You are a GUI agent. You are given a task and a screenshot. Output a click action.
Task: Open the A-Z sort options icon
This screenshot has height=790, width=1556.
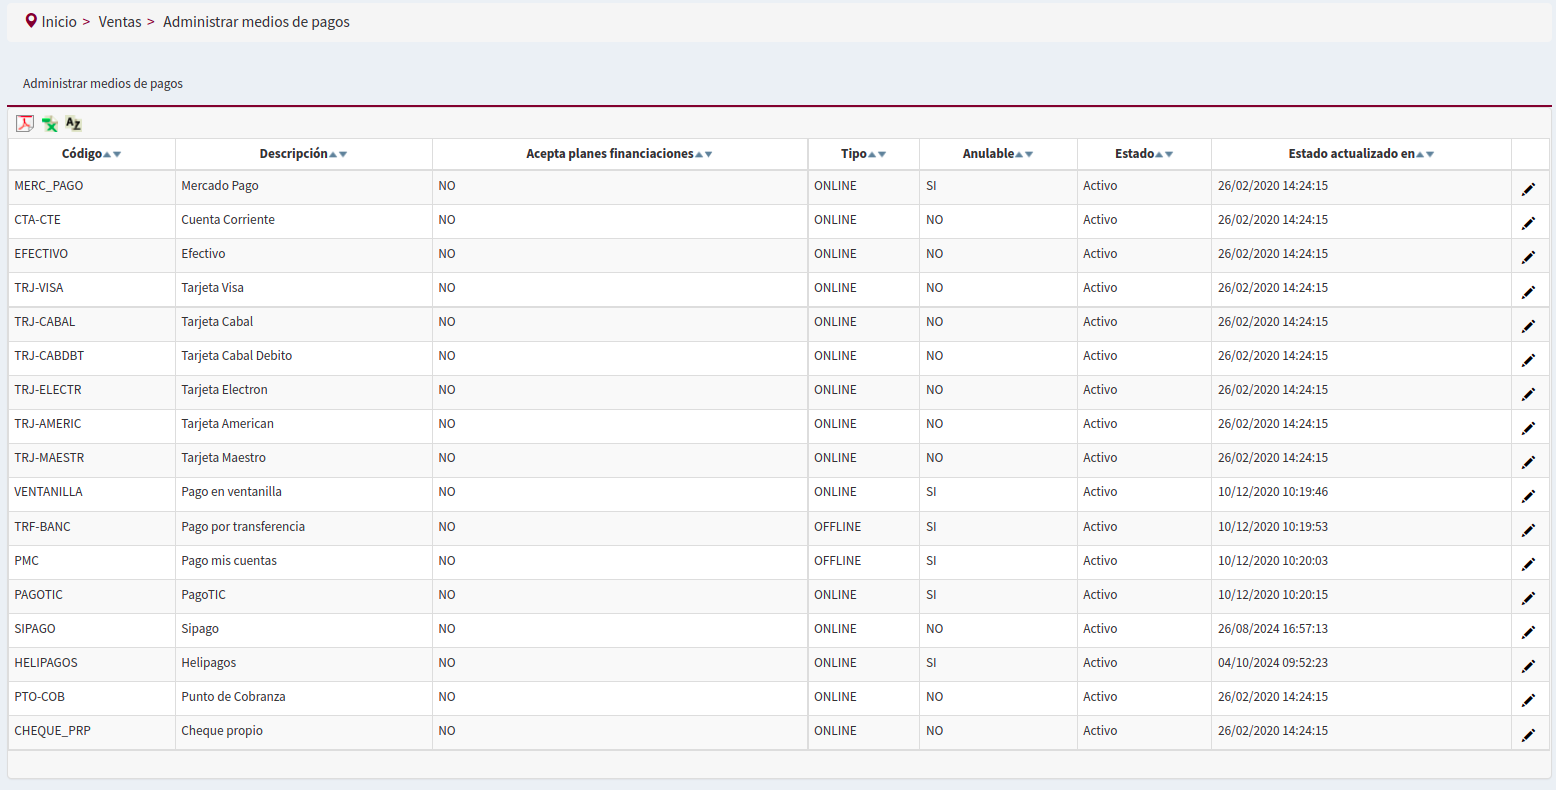click(x=73, y=123)
